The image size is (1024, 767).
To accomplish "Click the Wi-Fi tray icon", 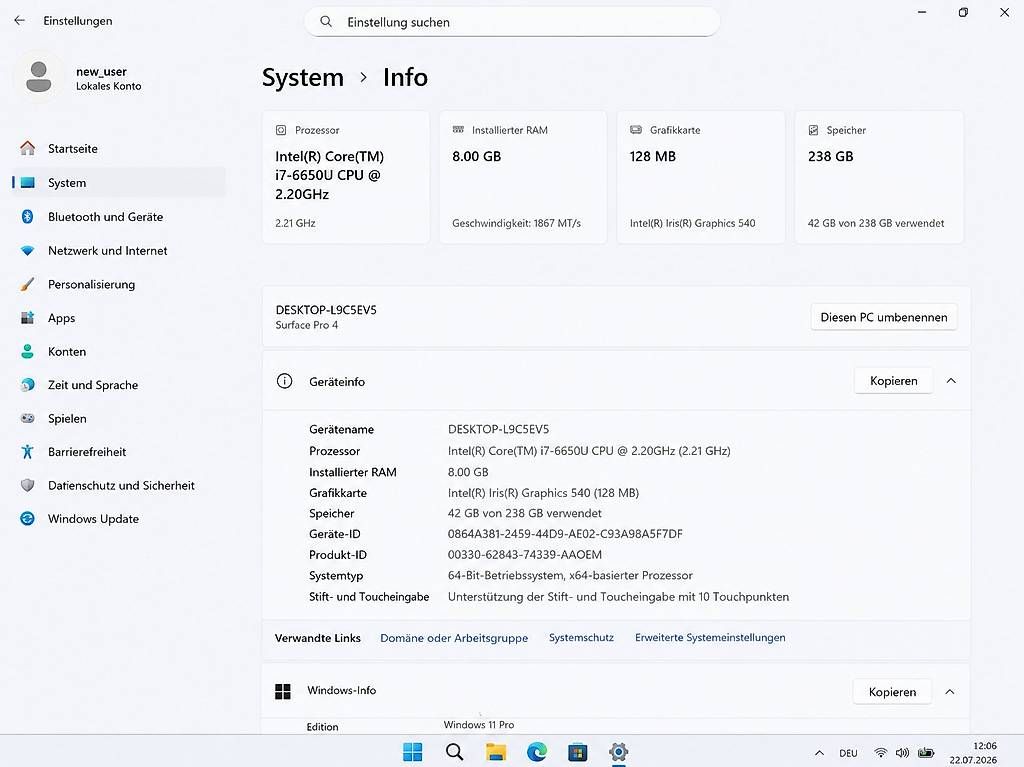I will click(881, 753).
